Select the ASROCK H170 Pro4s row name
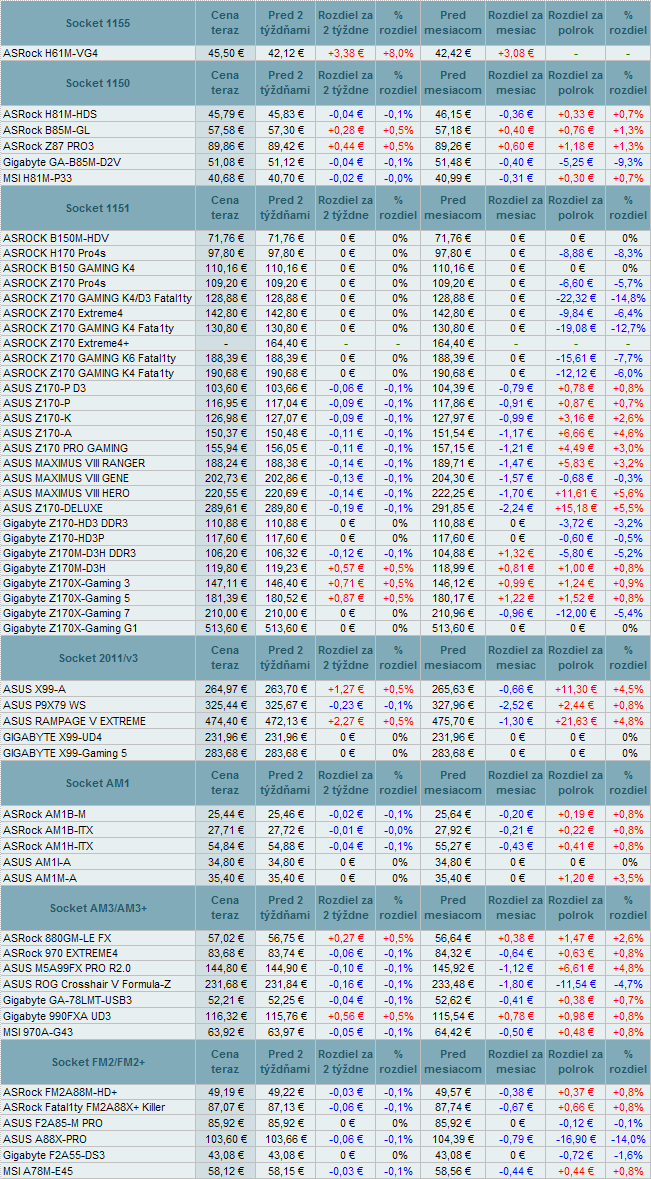The width and height of the screenshot is (651, 1179). (55, 253)
